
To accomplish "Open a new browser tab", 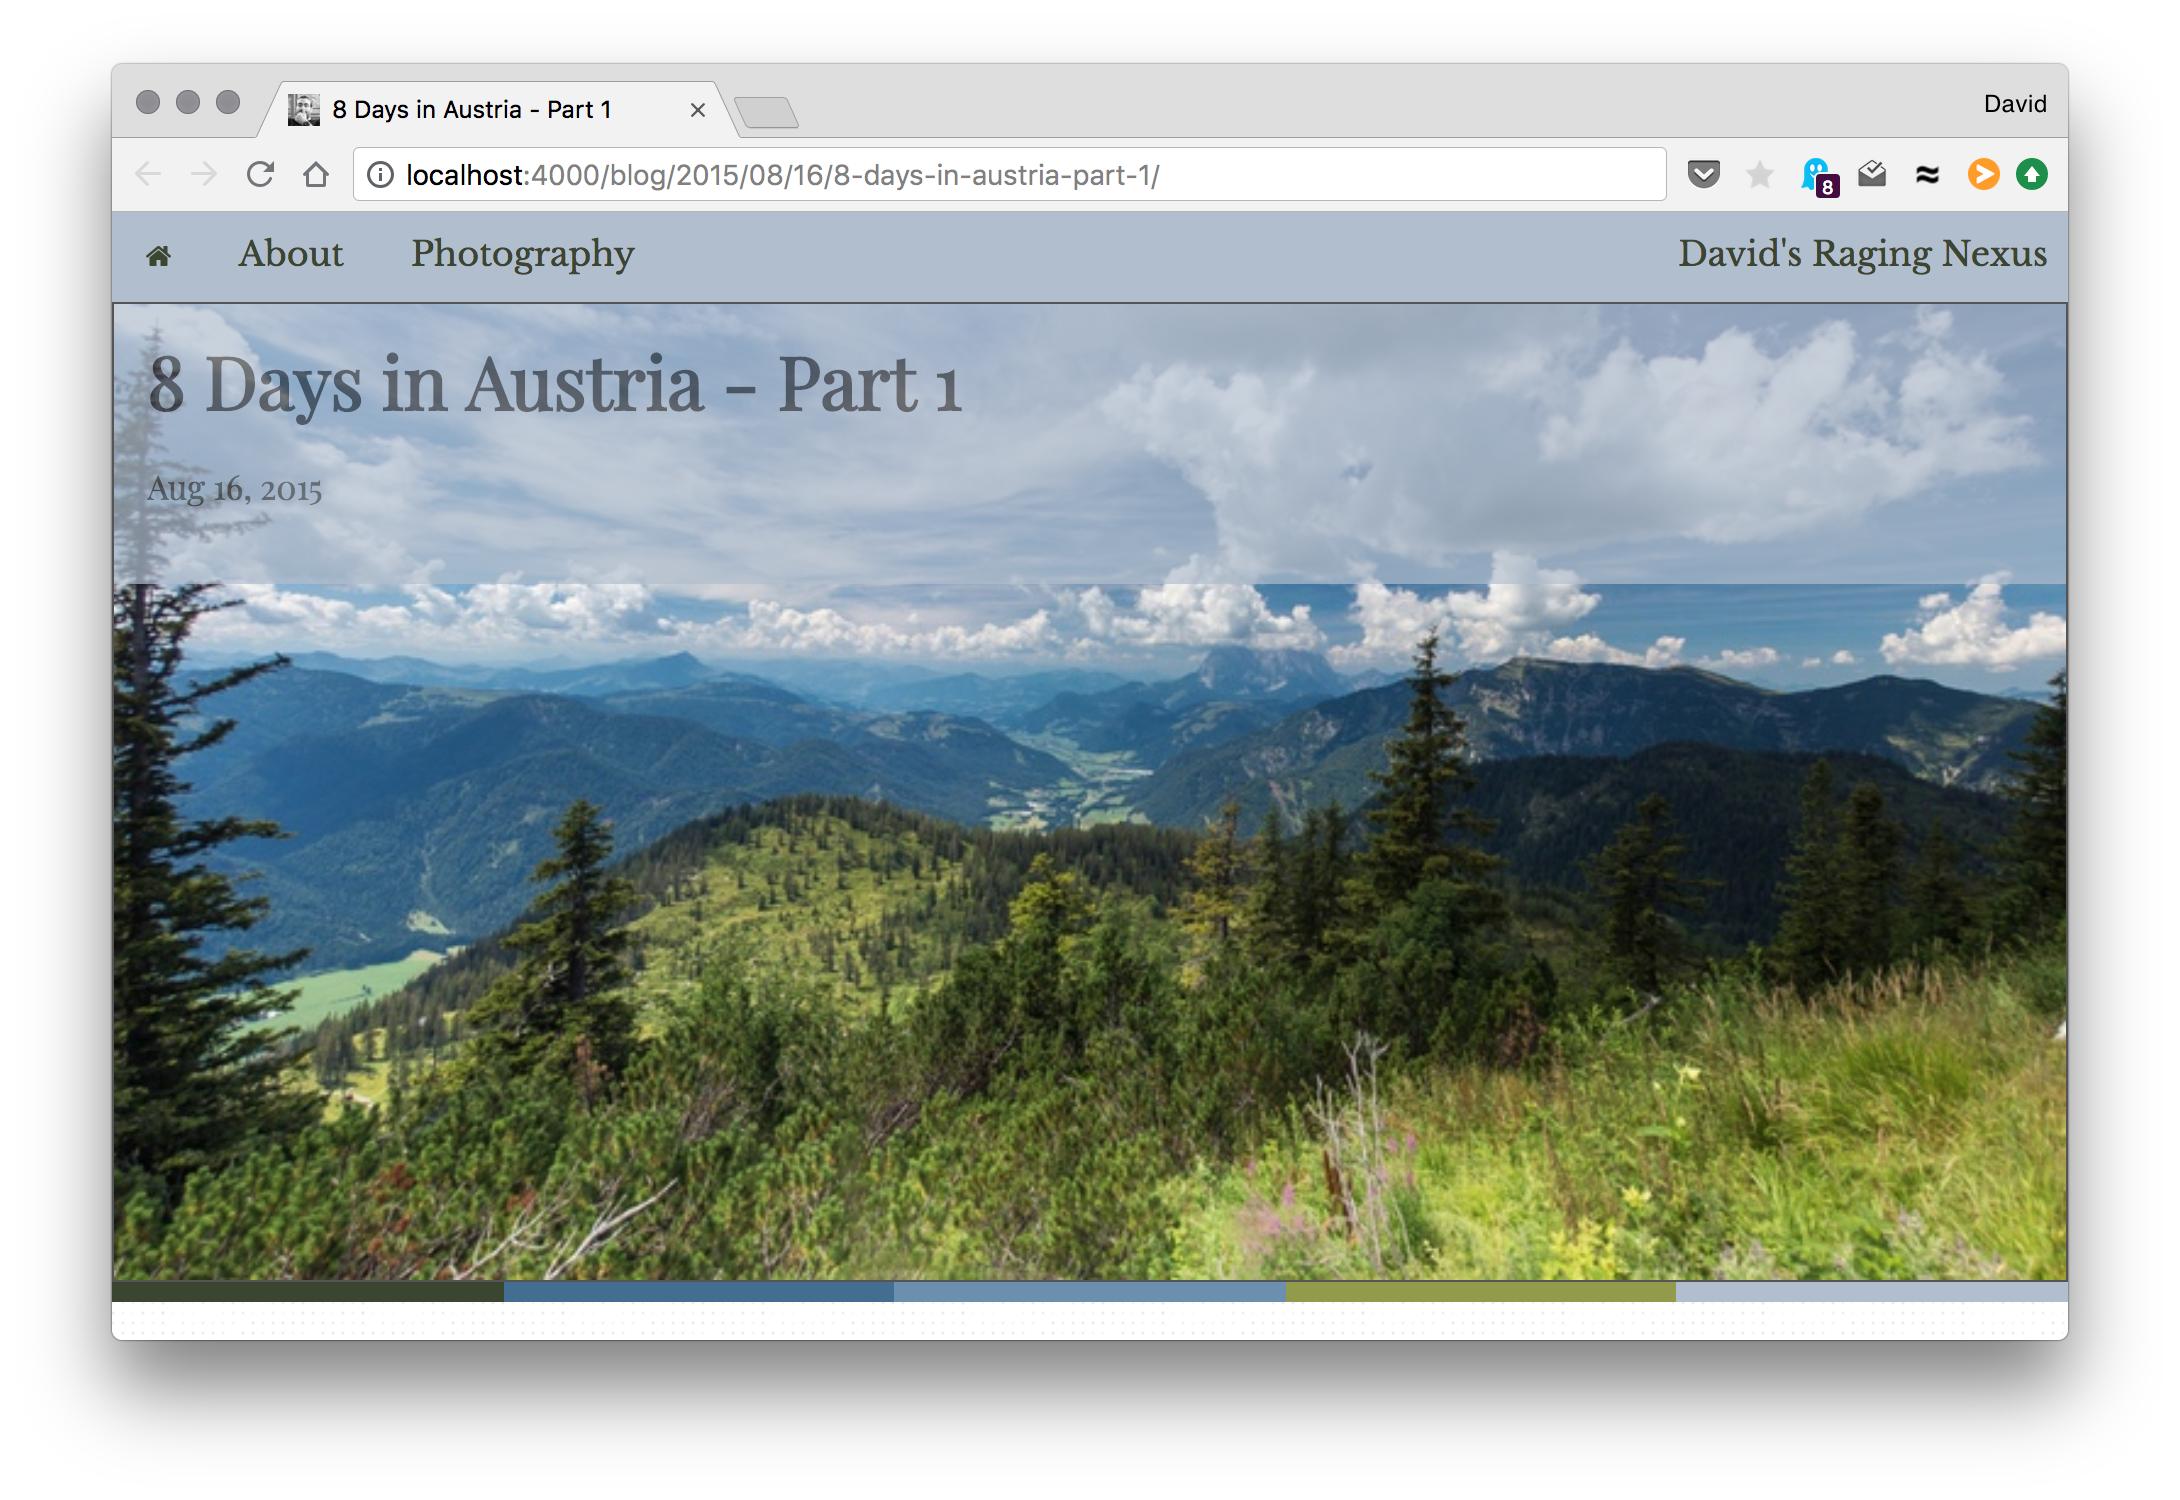I will point(766,112).
